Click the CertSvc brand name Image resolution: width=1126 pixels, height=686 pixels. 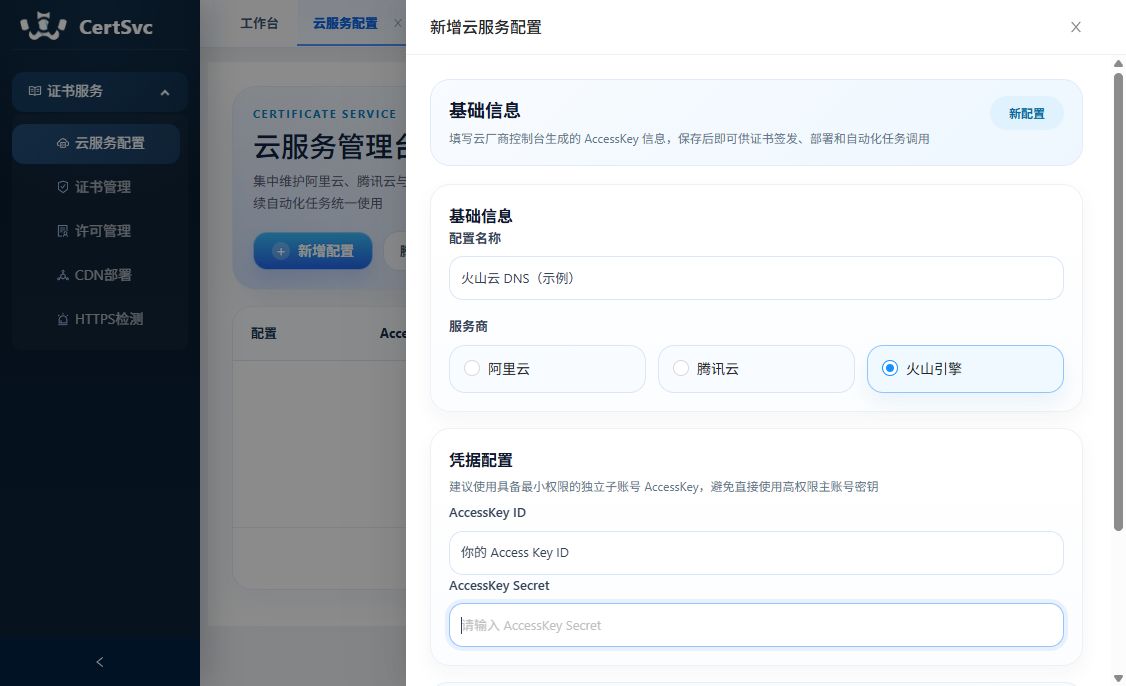click(116, 27)
